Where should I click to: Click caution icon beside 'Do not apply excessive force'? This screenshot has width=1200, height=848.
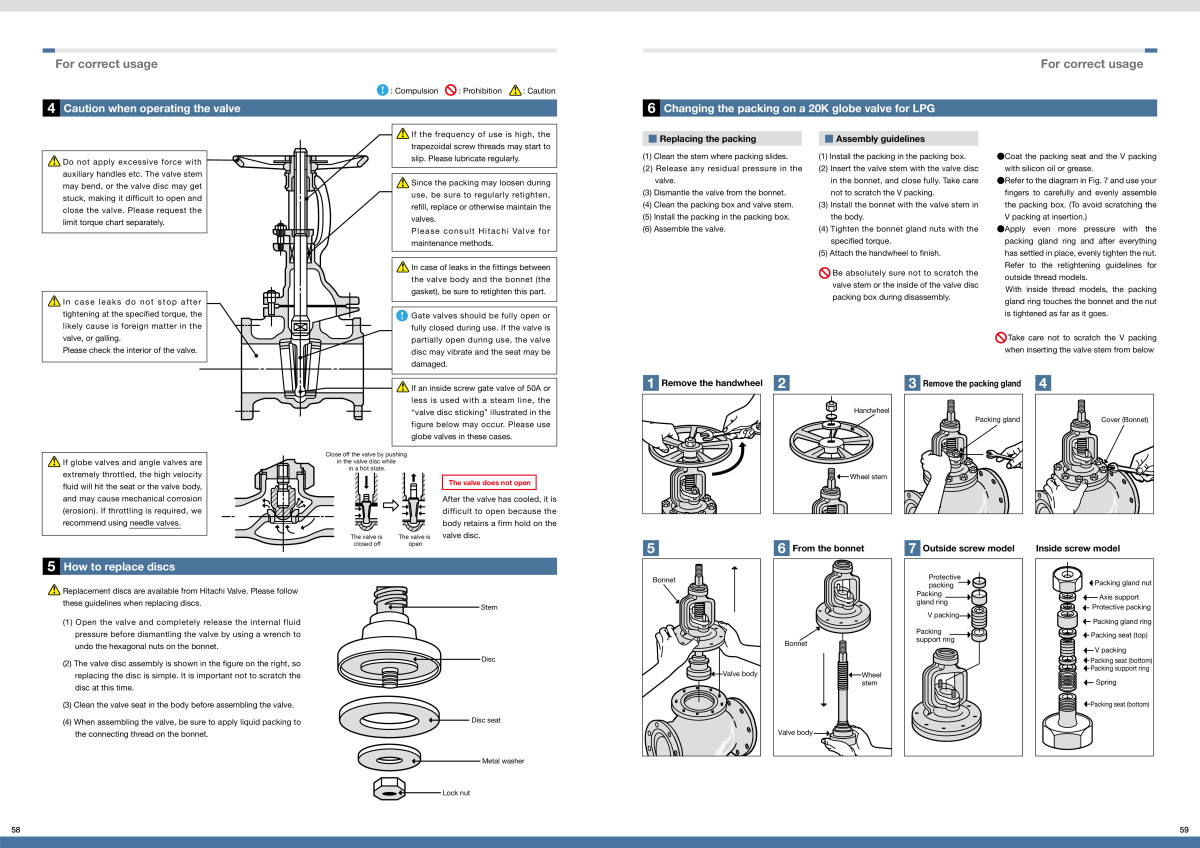click(x=54, y=161)
